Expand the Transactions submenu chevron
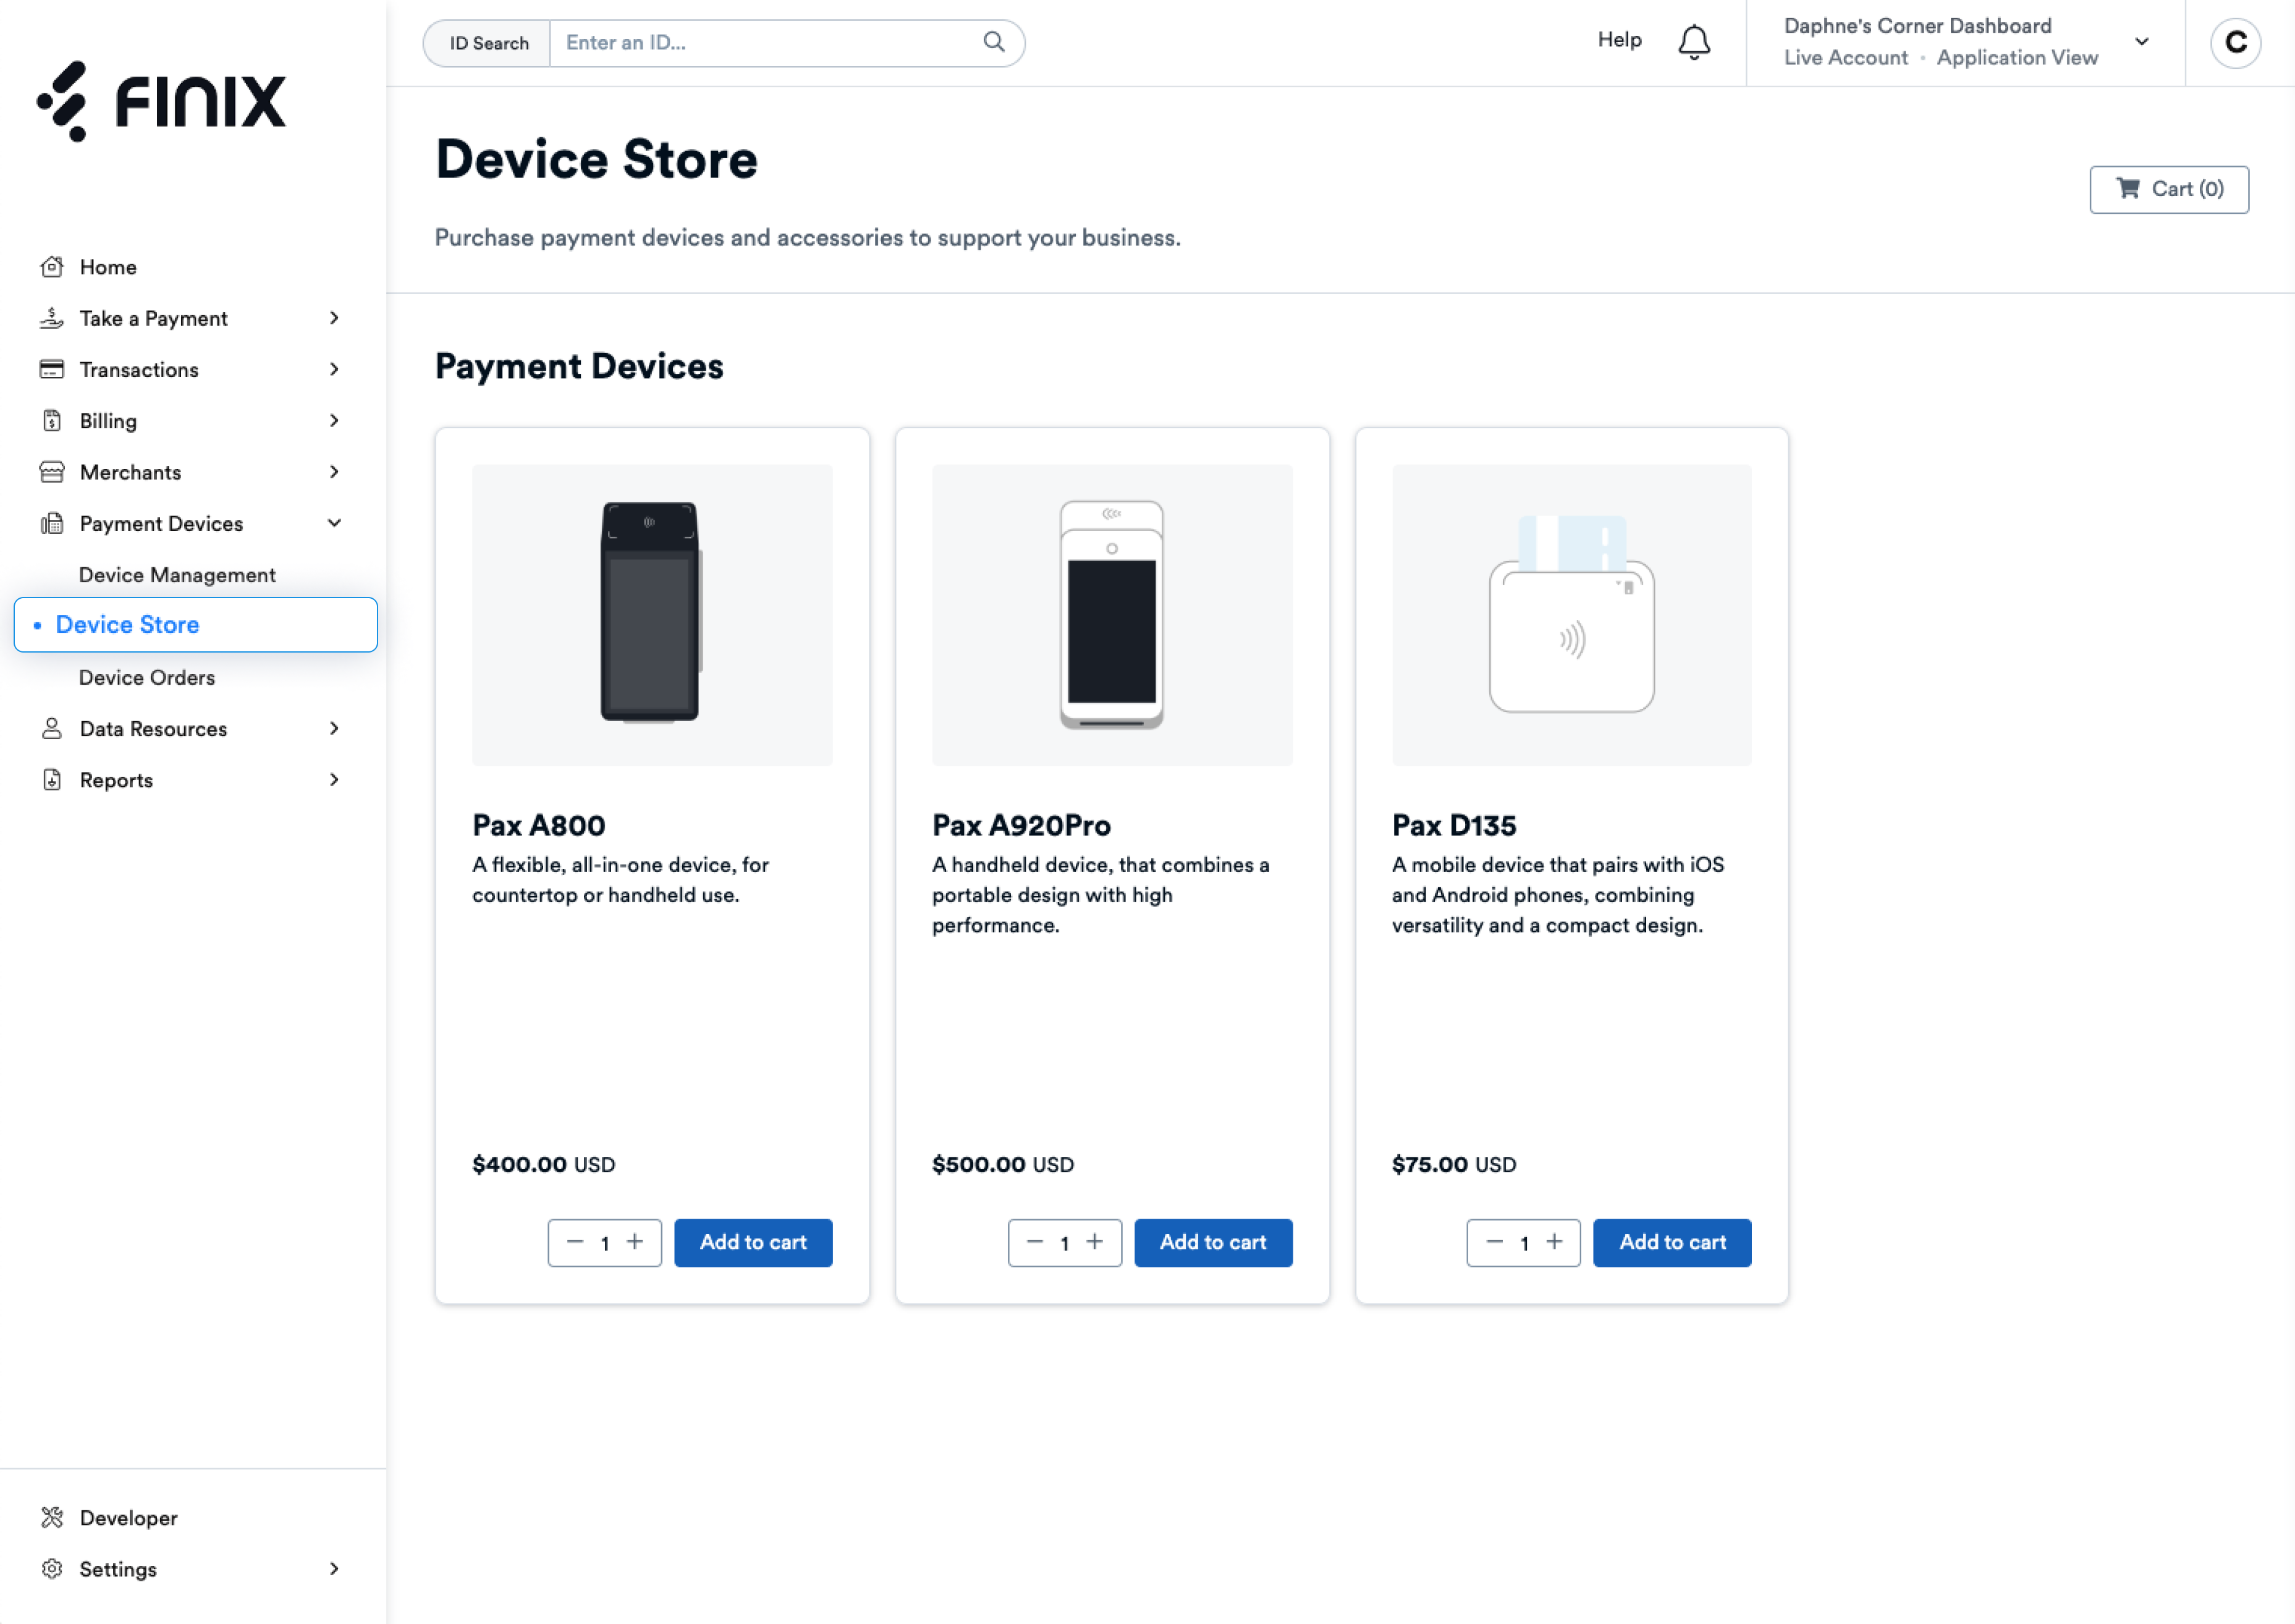This screenshot has width=2295, height=1624. point(334,369)
